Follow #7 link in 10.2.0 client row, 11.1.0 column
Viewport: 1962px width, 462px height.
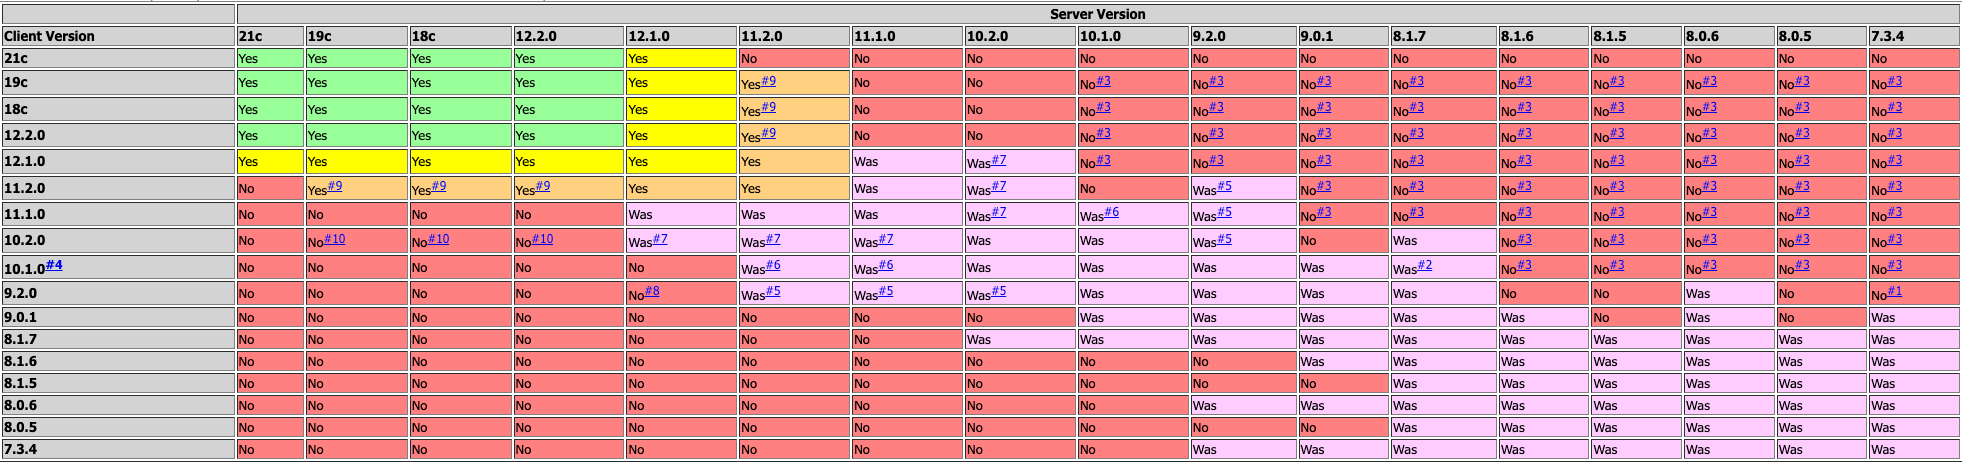pyautogui.click(x=886, y=239)
